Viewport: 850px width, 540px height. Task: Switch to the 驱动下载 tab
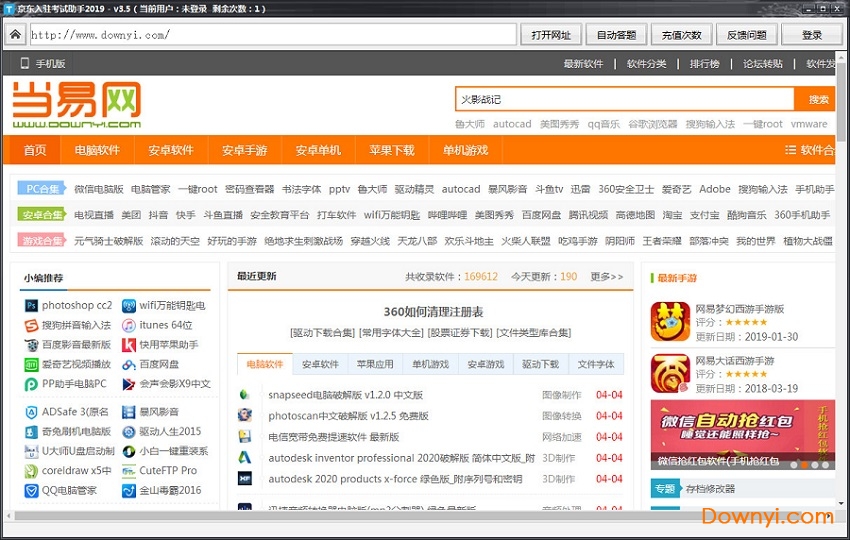[x=540, y=364]
